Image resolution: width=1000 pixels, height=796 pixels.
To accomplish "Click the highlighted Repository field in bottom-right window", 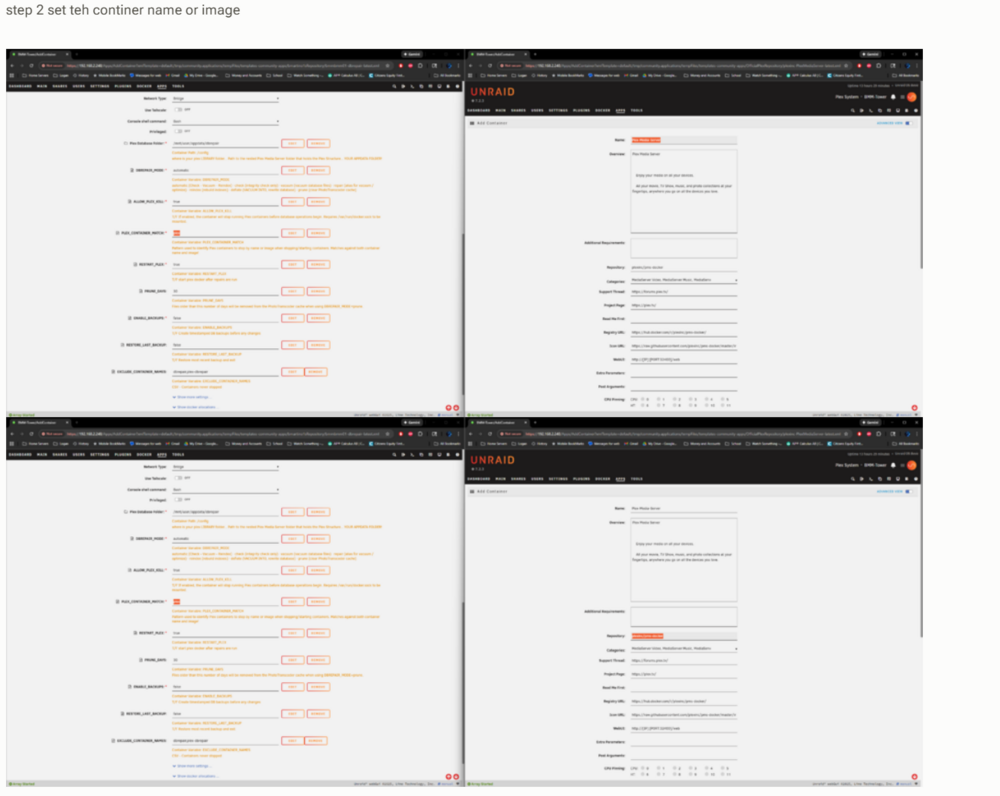I will pyautogui.click(x=684, y=636).
